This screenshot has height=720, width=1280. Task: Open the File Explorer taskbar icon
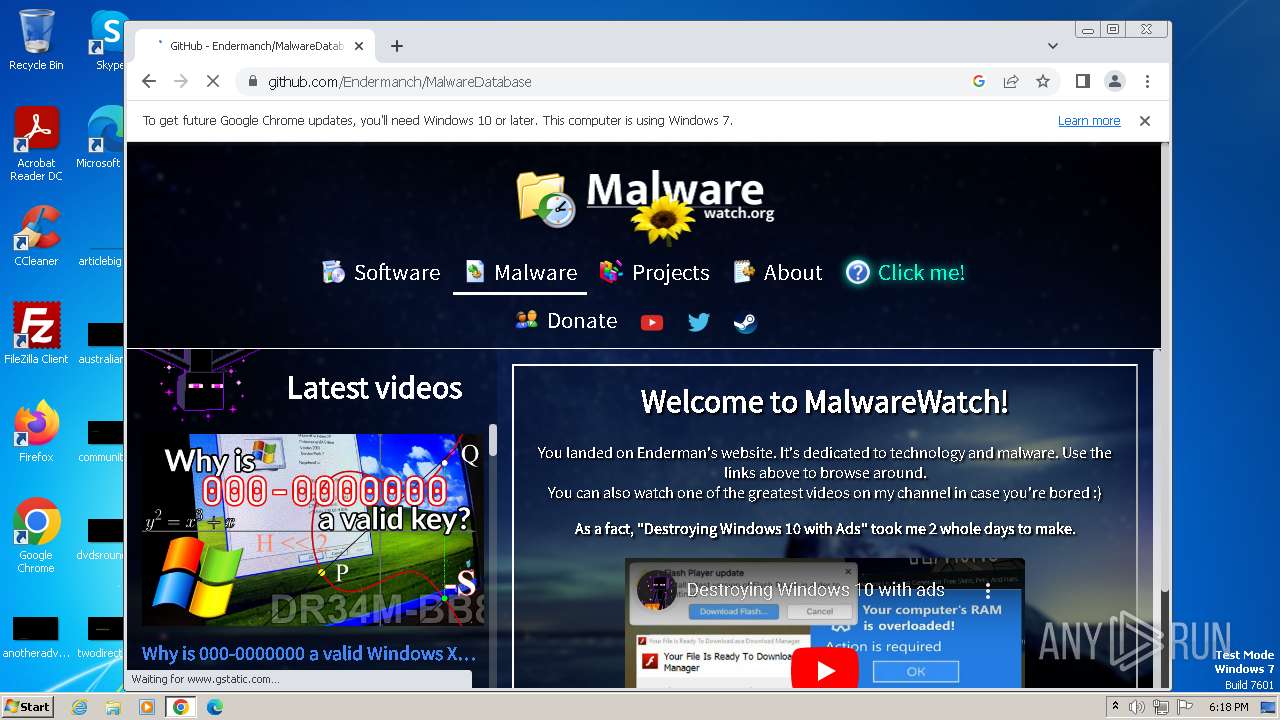point(113,707)
